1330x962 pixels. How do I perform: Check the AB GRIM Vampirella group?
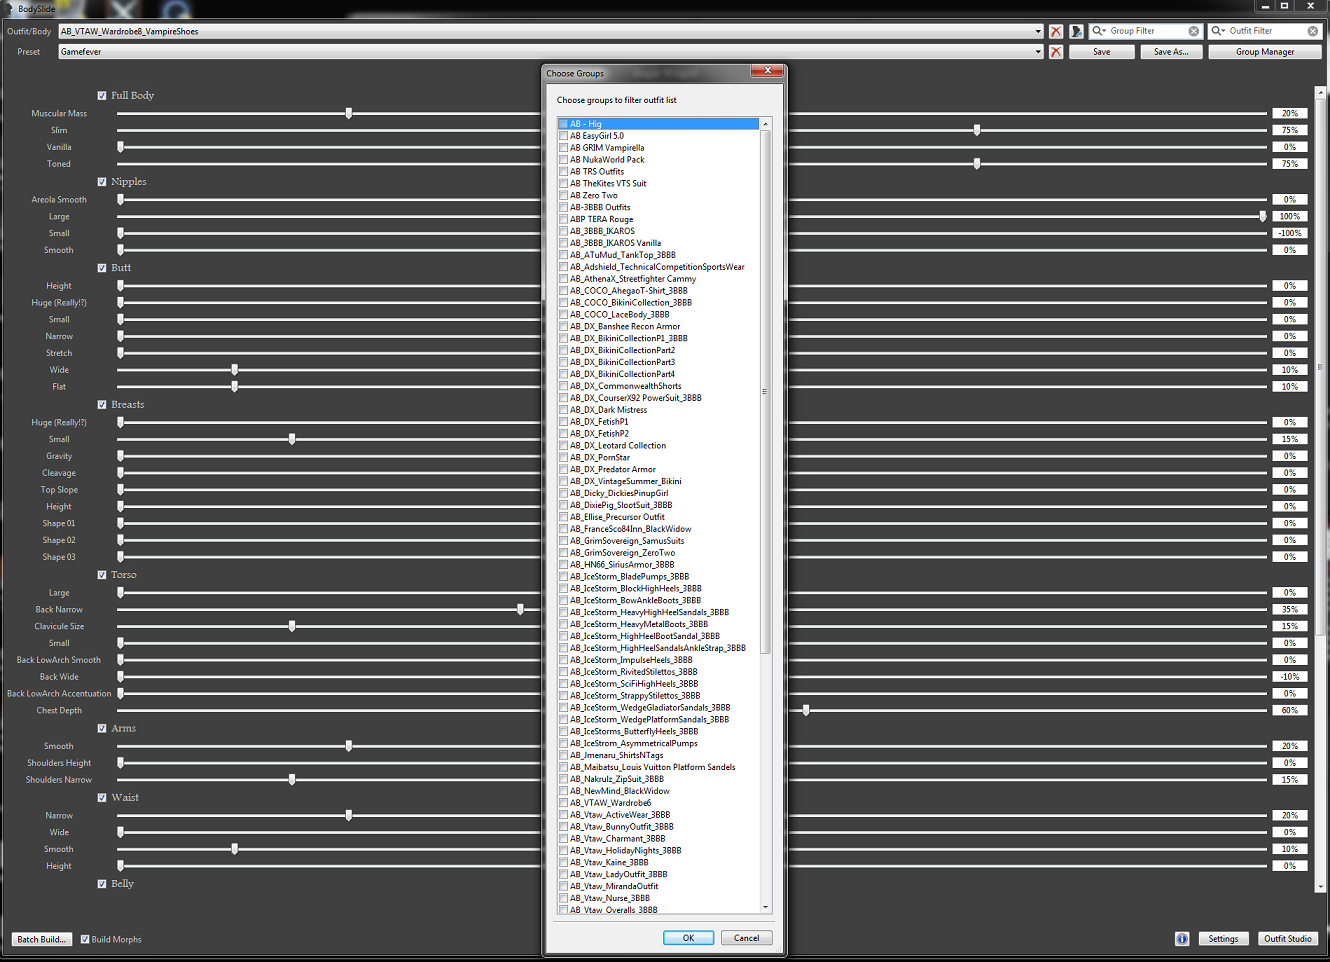tap(563, 148)
